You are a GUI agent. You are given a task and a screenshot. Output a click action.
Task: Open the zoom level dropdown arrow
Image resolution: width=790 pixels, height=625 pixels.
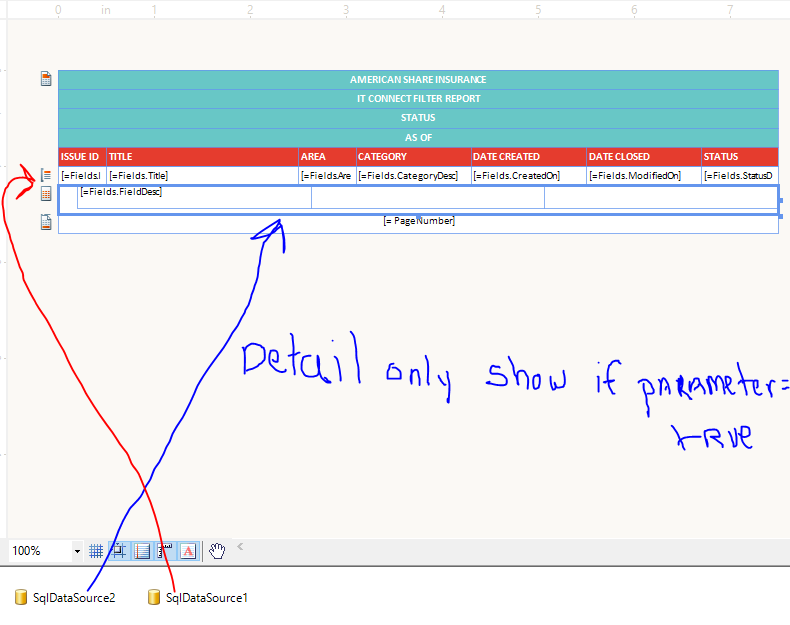click(77, 551)
